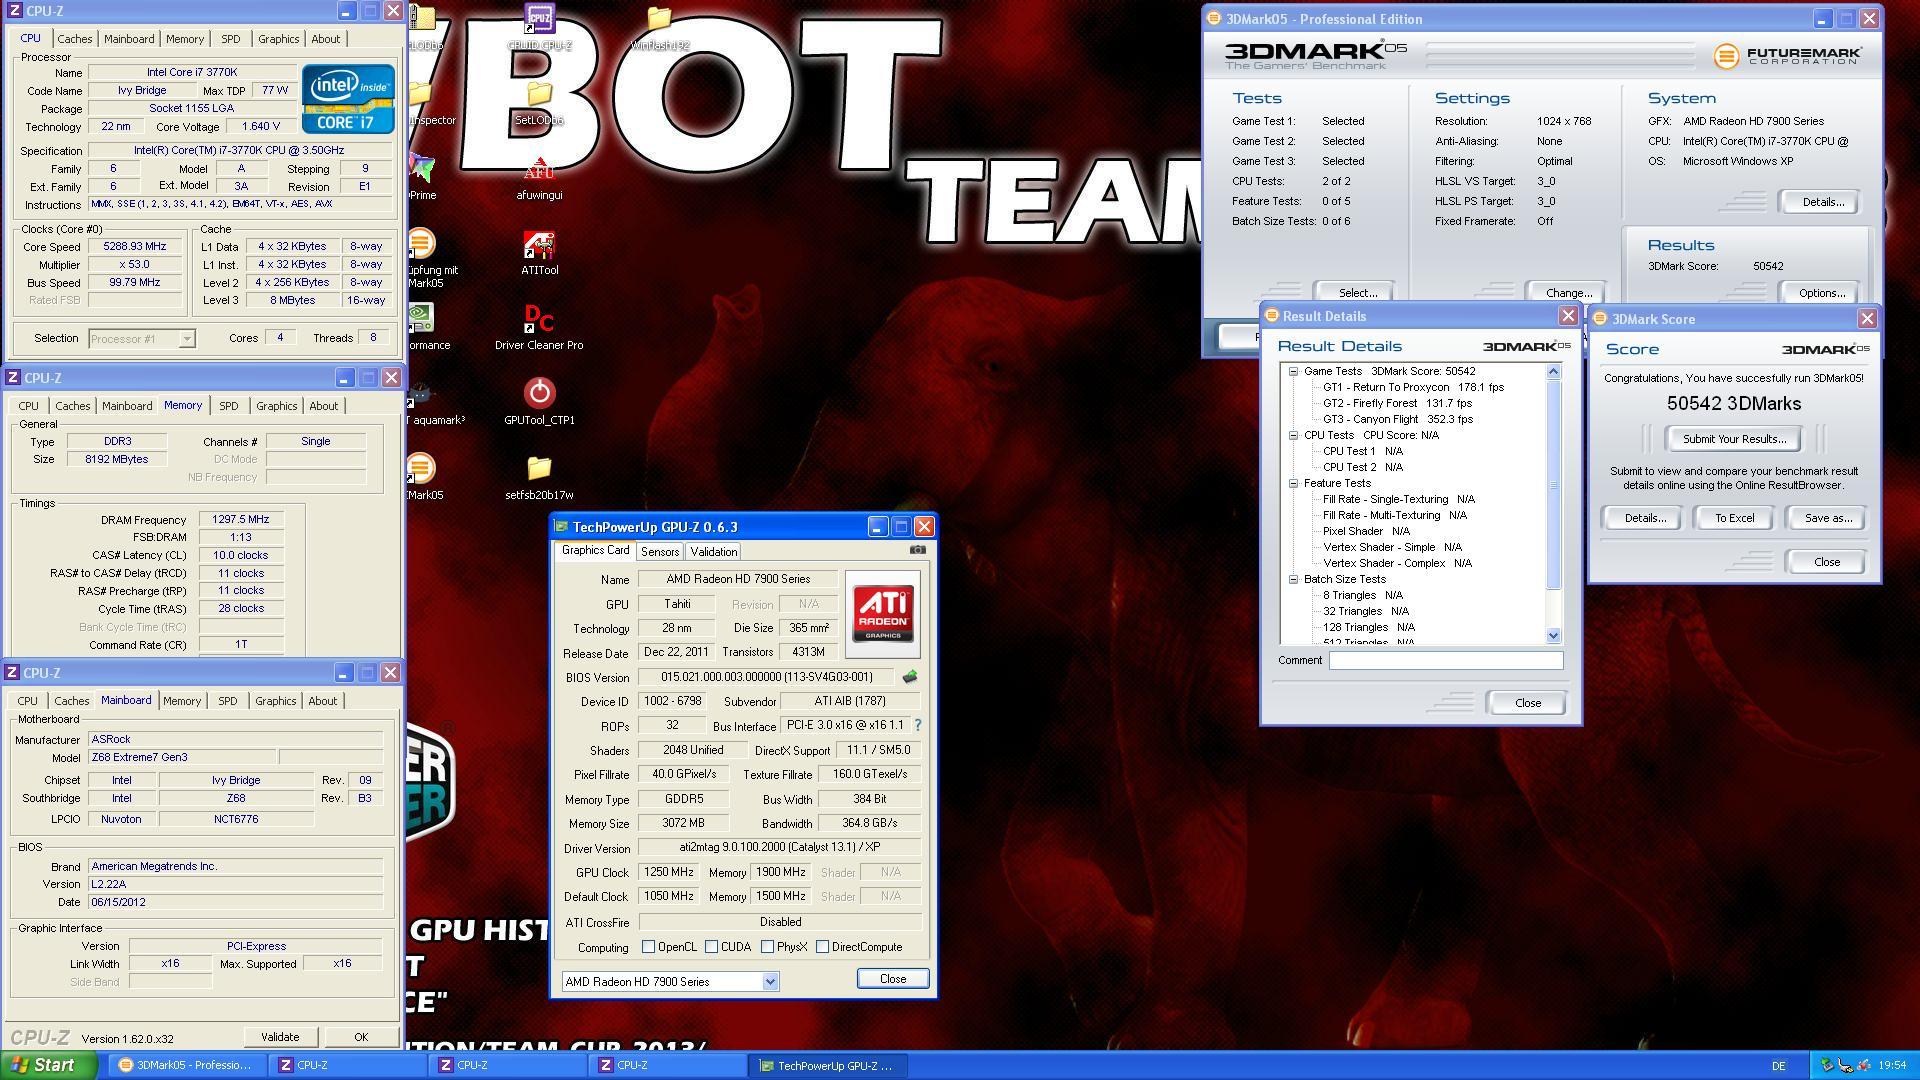This screenshot has width=1920, height=1080.
Task: Switch to the Validation tab in GPU-Z
Action: click(x=713, y=552)
